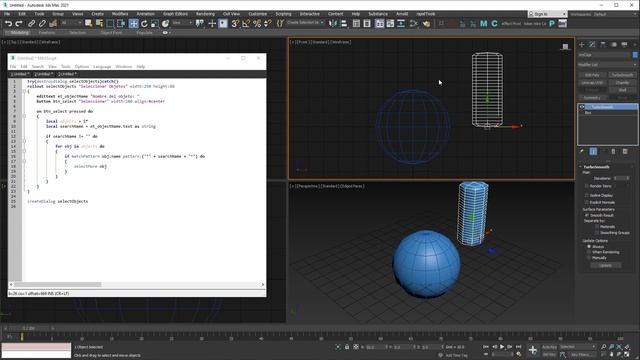640x360 pixels.
Task: Open the Create panel plus icon
Action: pos(582,44)
